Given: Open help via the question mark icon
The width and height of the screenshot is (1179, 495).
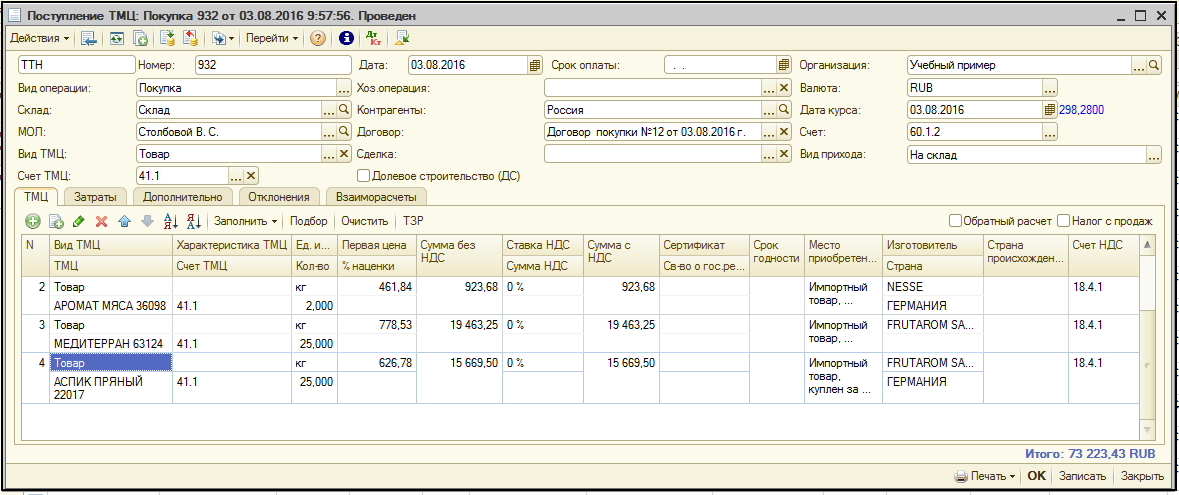Looking at the screenshot, I should [318, 39].
